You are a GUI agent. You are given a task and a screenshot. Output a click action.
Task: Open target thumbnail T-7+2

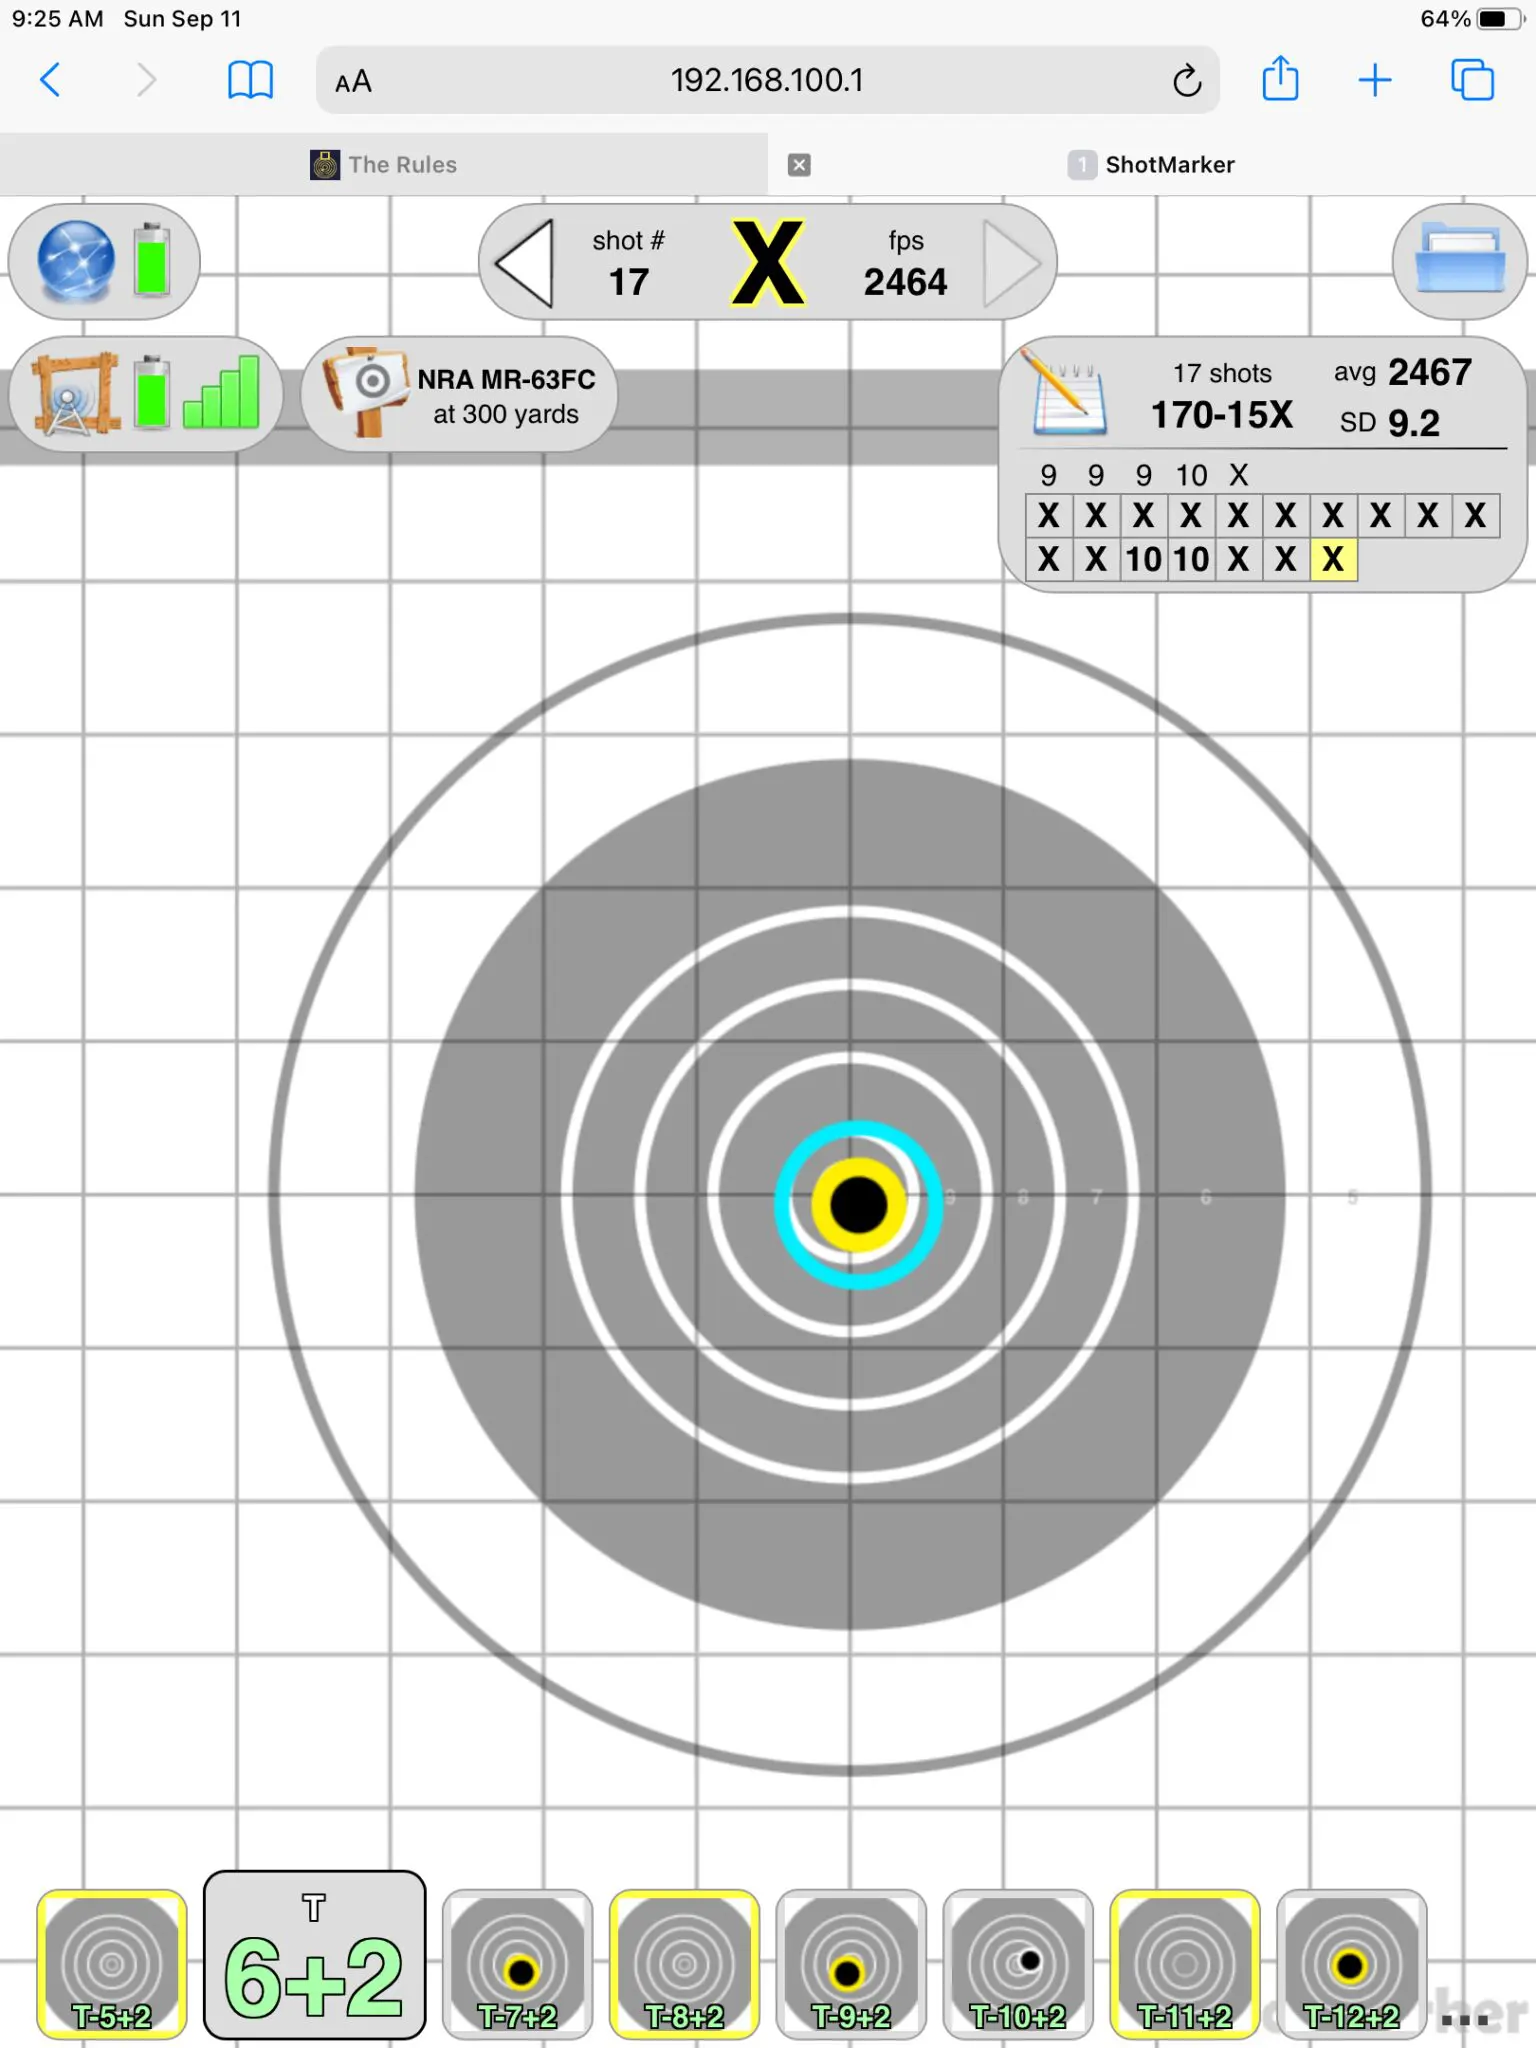(x=518, y=1964)
